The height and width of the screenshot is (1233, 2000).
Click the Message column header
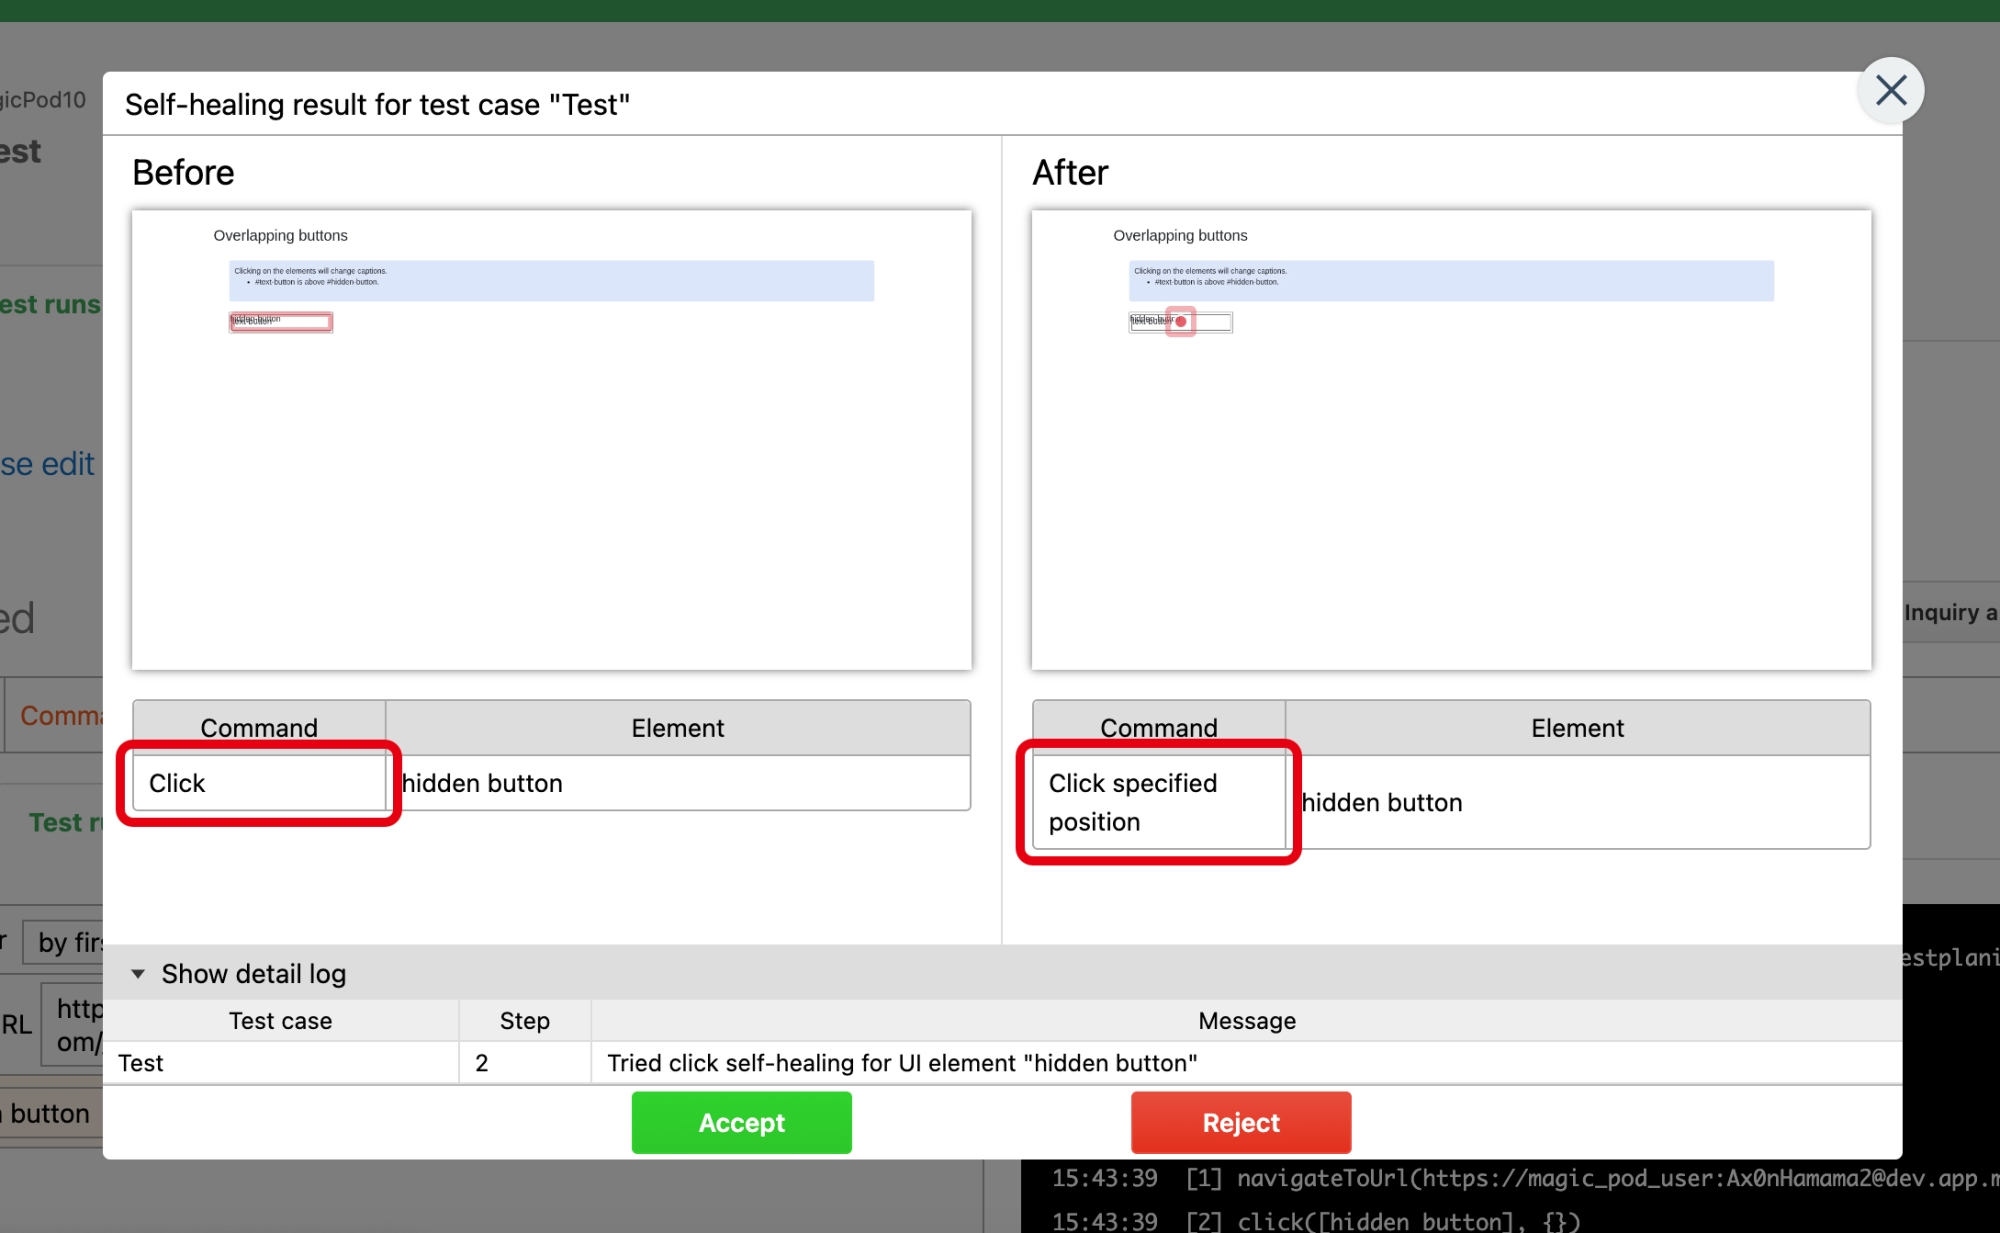(x=1246, y=1021)
